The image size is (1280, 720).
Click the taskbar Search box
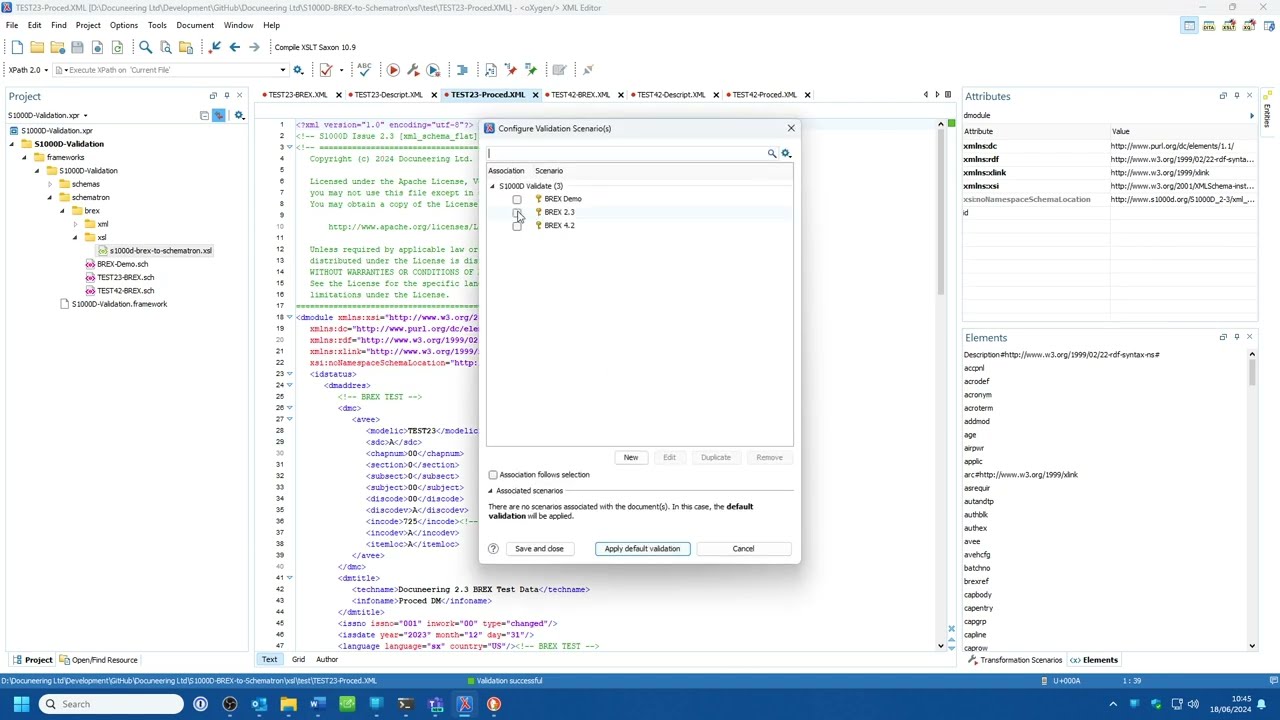pos(113,704)
